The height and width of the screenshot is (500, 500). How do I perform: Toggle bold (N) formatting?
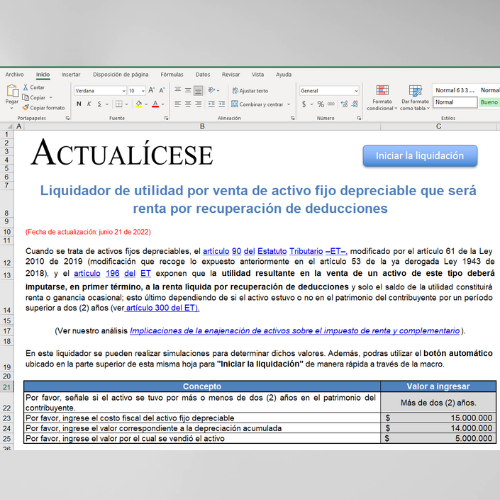[79, 104]
